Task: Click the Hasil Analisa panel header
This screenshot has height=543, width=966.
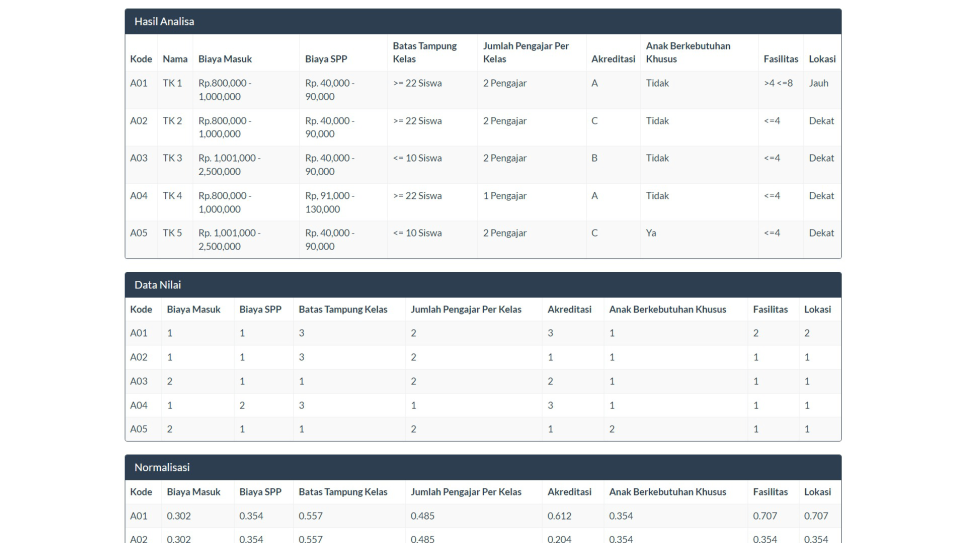Action: tap(483, 22)
